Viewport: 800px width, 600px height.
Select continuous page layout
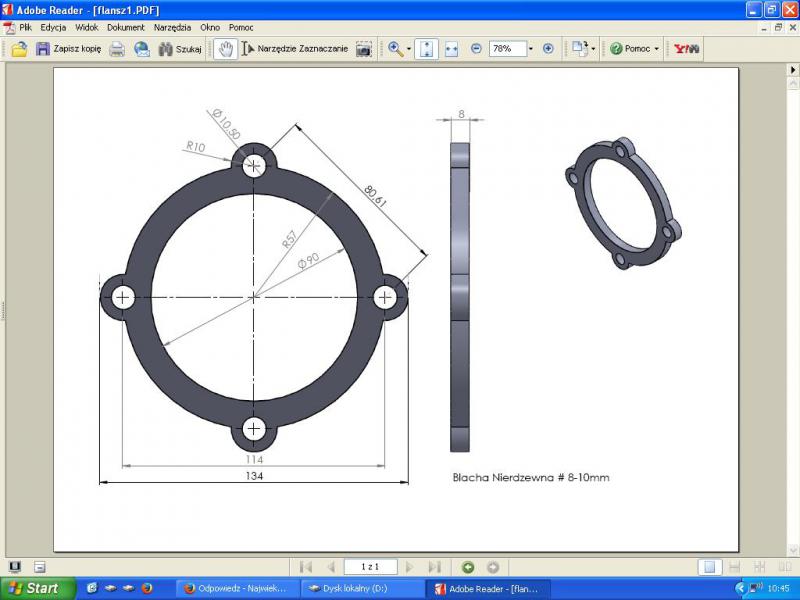pos(735,567)
